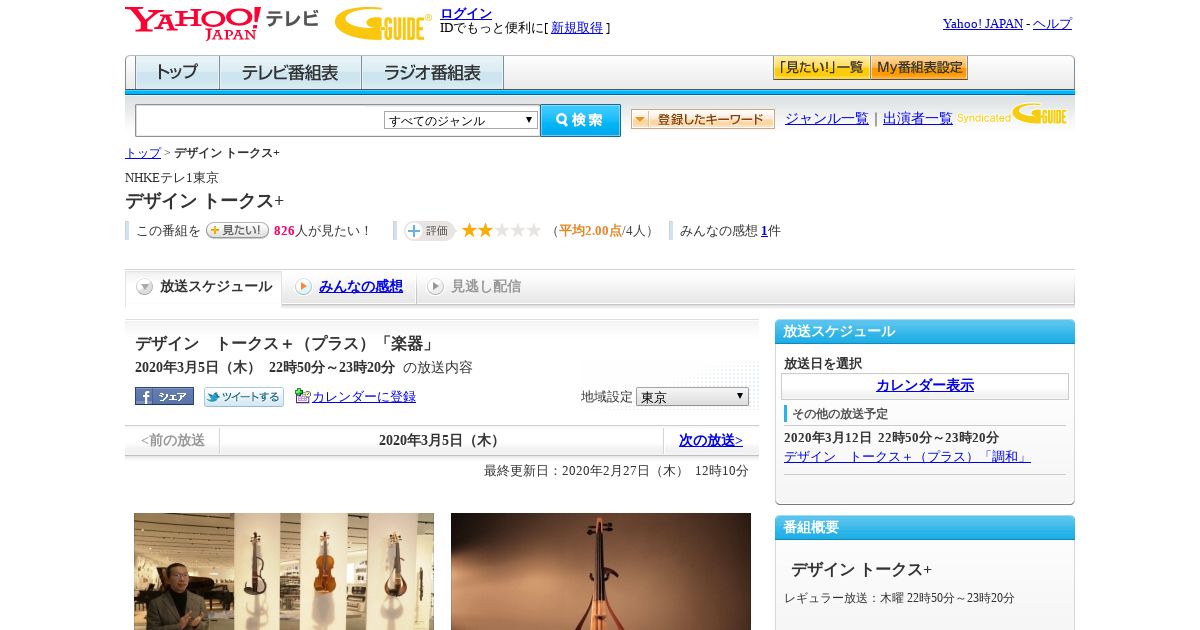The height and width of the screenshot is (630, 1200).
Task: Click the レギュラー放送 schedule text
Action: pos(899,598)
